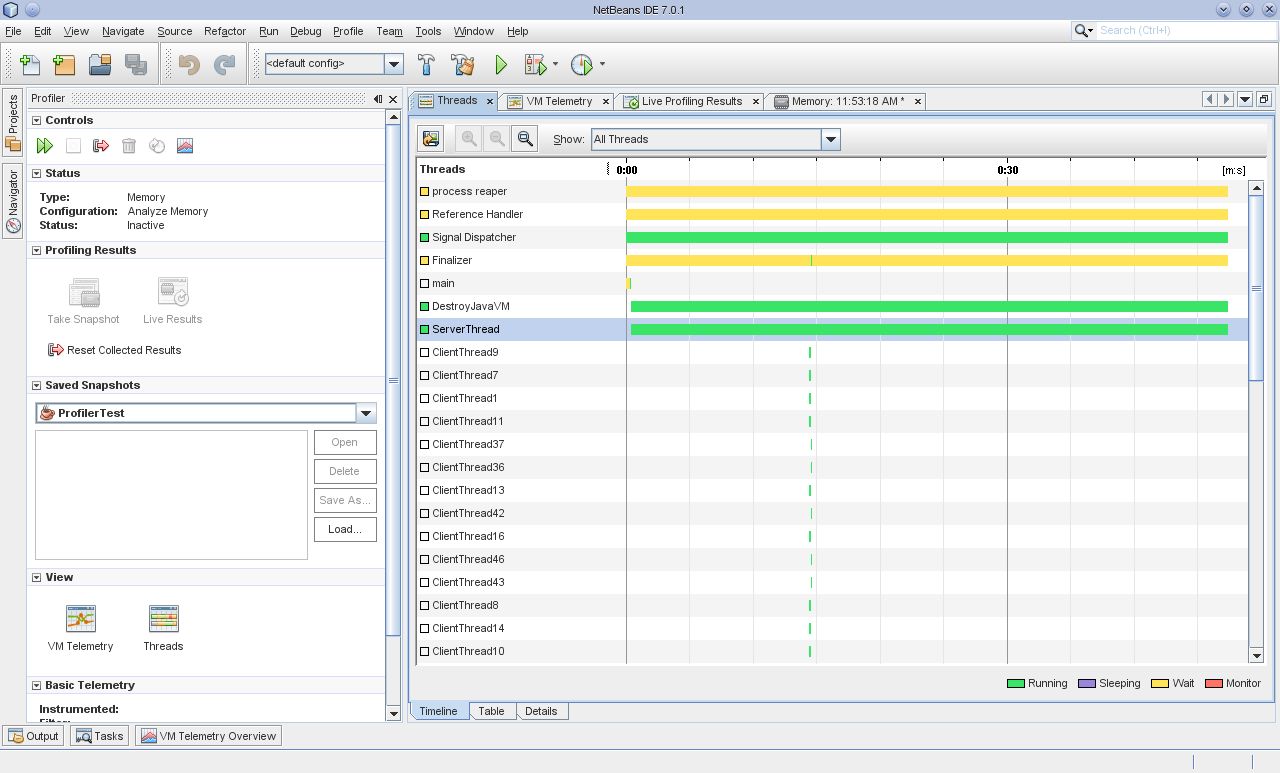Switch to the Details view tab
The image size is (1280, 773).
coord(541,711)
